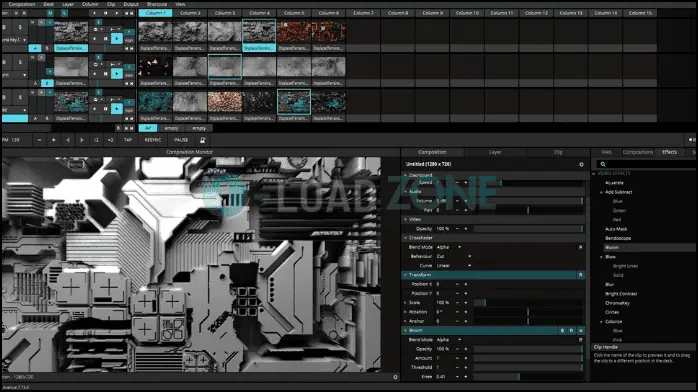Click the R icon on Bloom header
Image resolution: width=698 pixels, height=392 pixels.
pyautogui.click(x=572, y=331)
